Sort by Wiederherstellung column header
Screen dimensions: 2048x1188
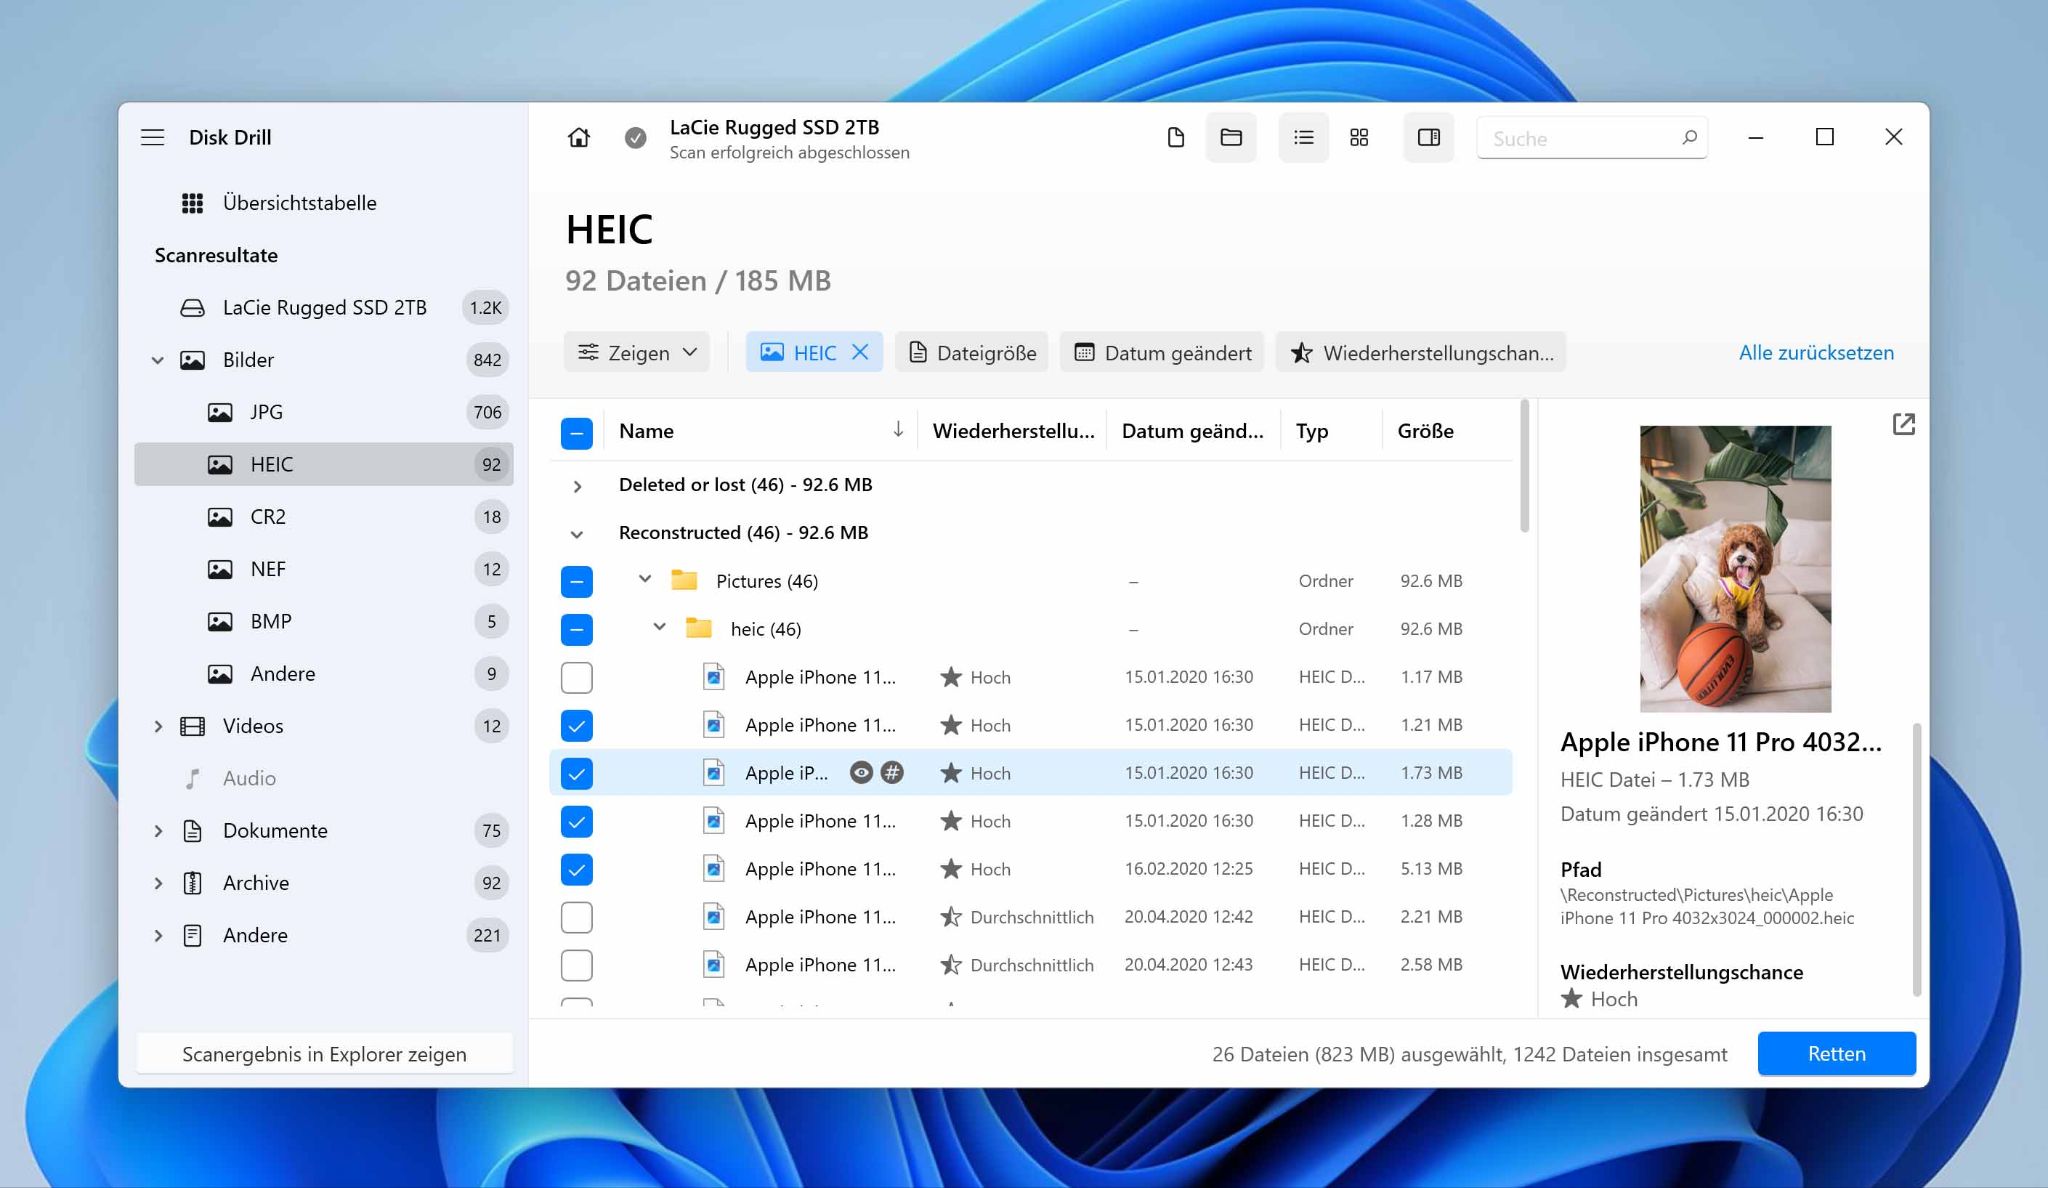[1013, 431]
